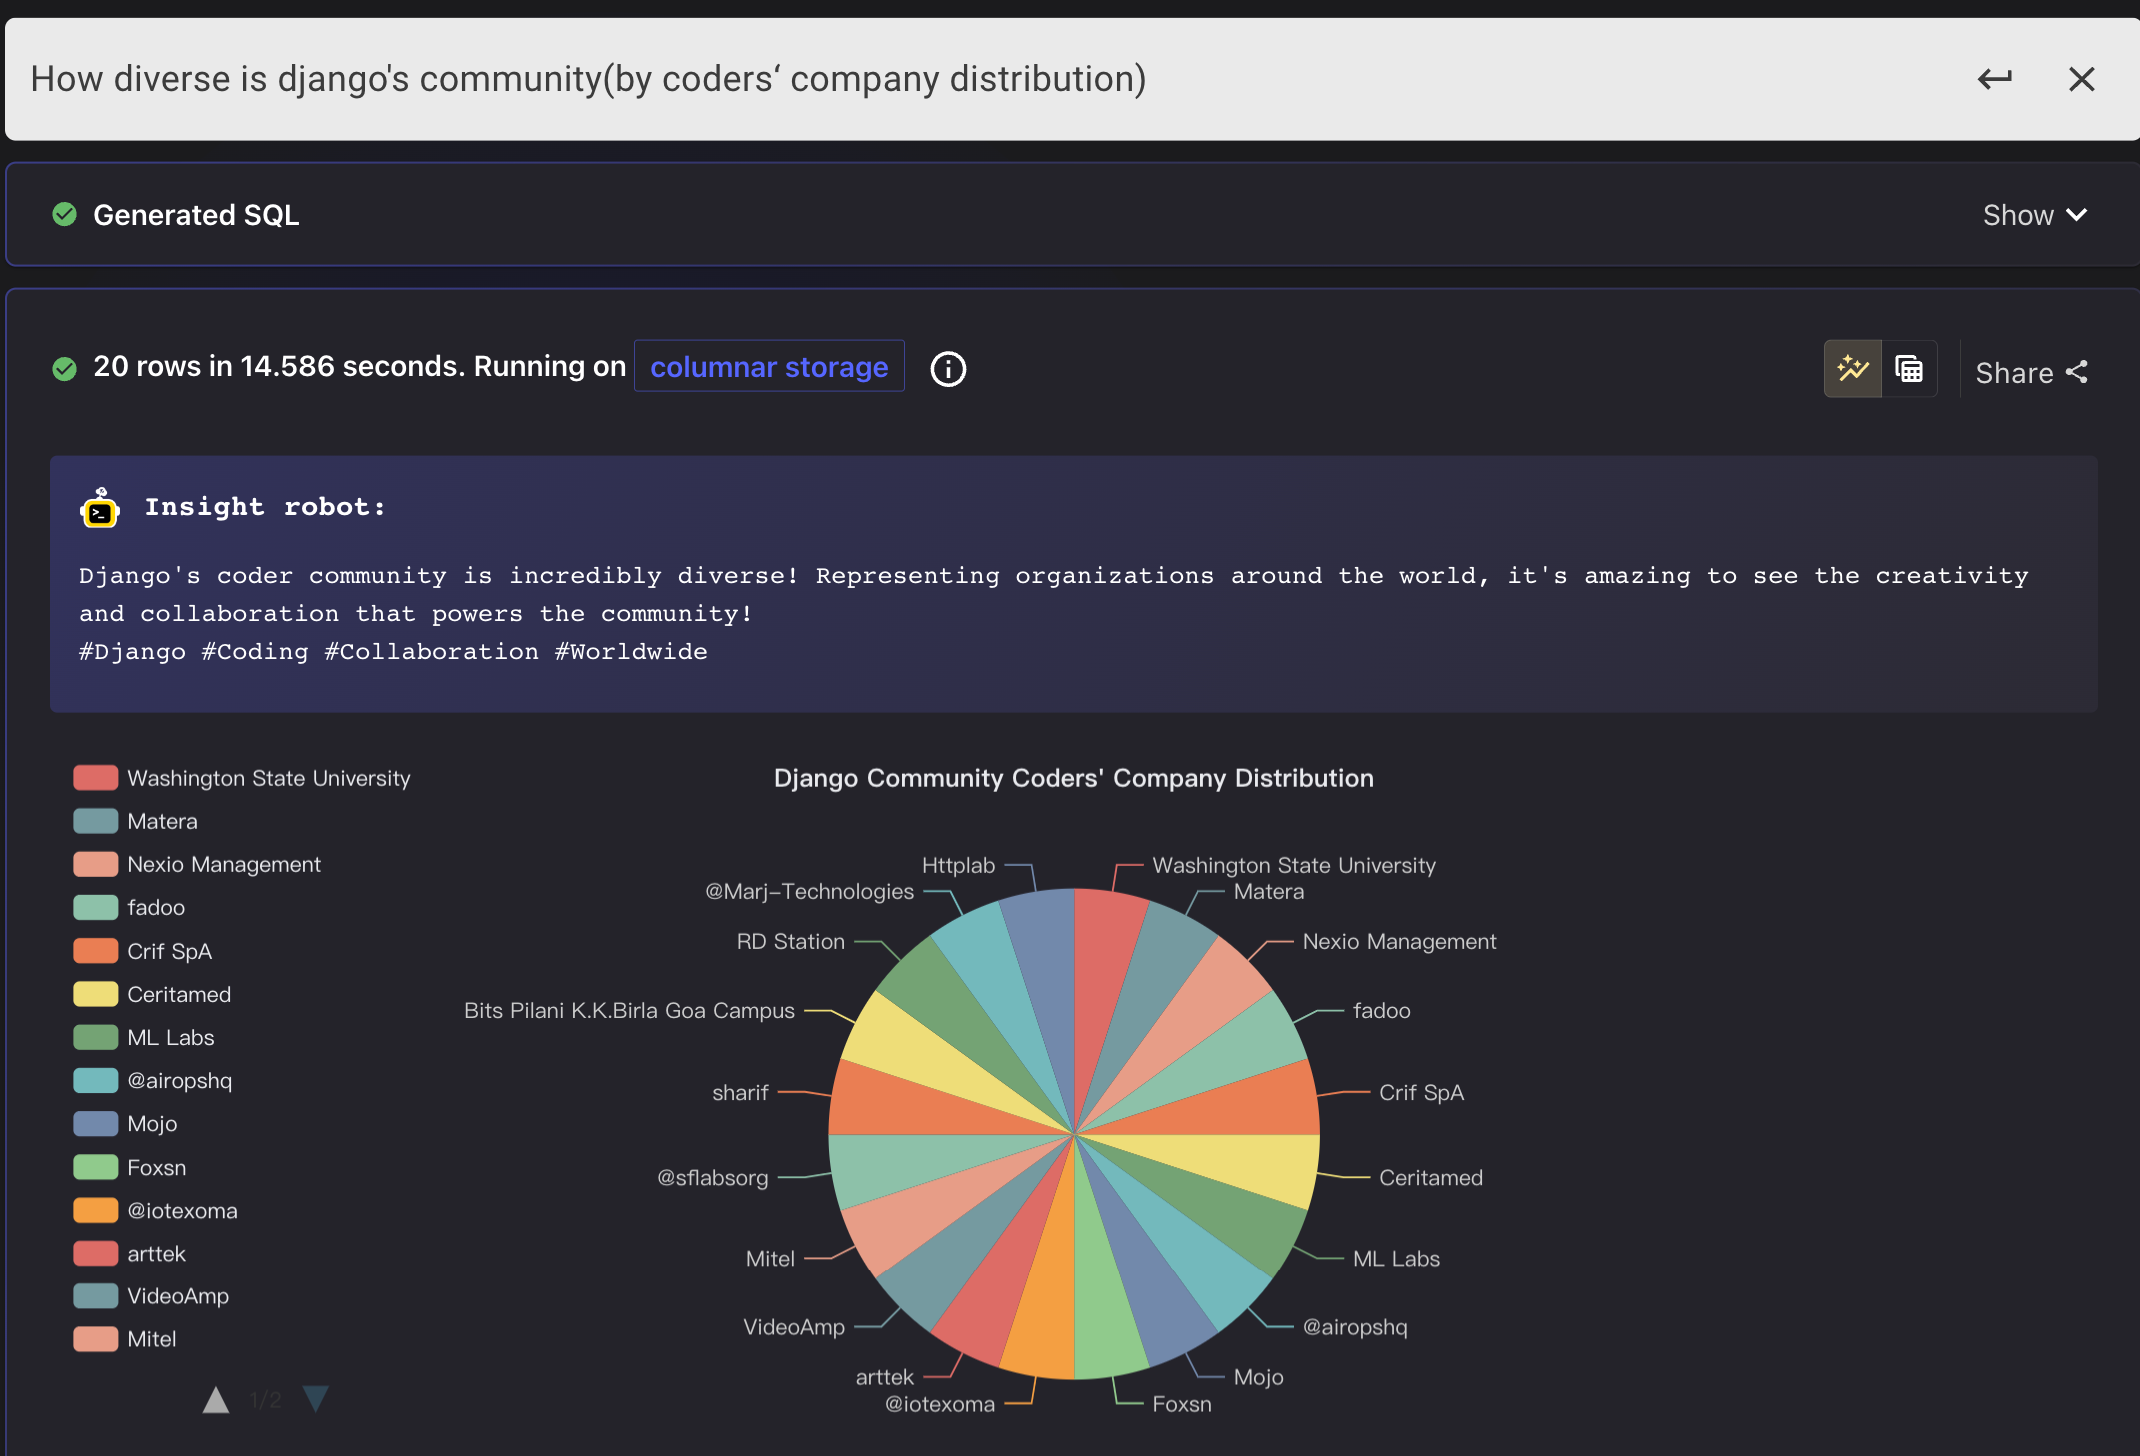Expand the Generated SQL section via Show
The height and width of the screenshot is (1456, 2140).
click(x=2035, y=215)
